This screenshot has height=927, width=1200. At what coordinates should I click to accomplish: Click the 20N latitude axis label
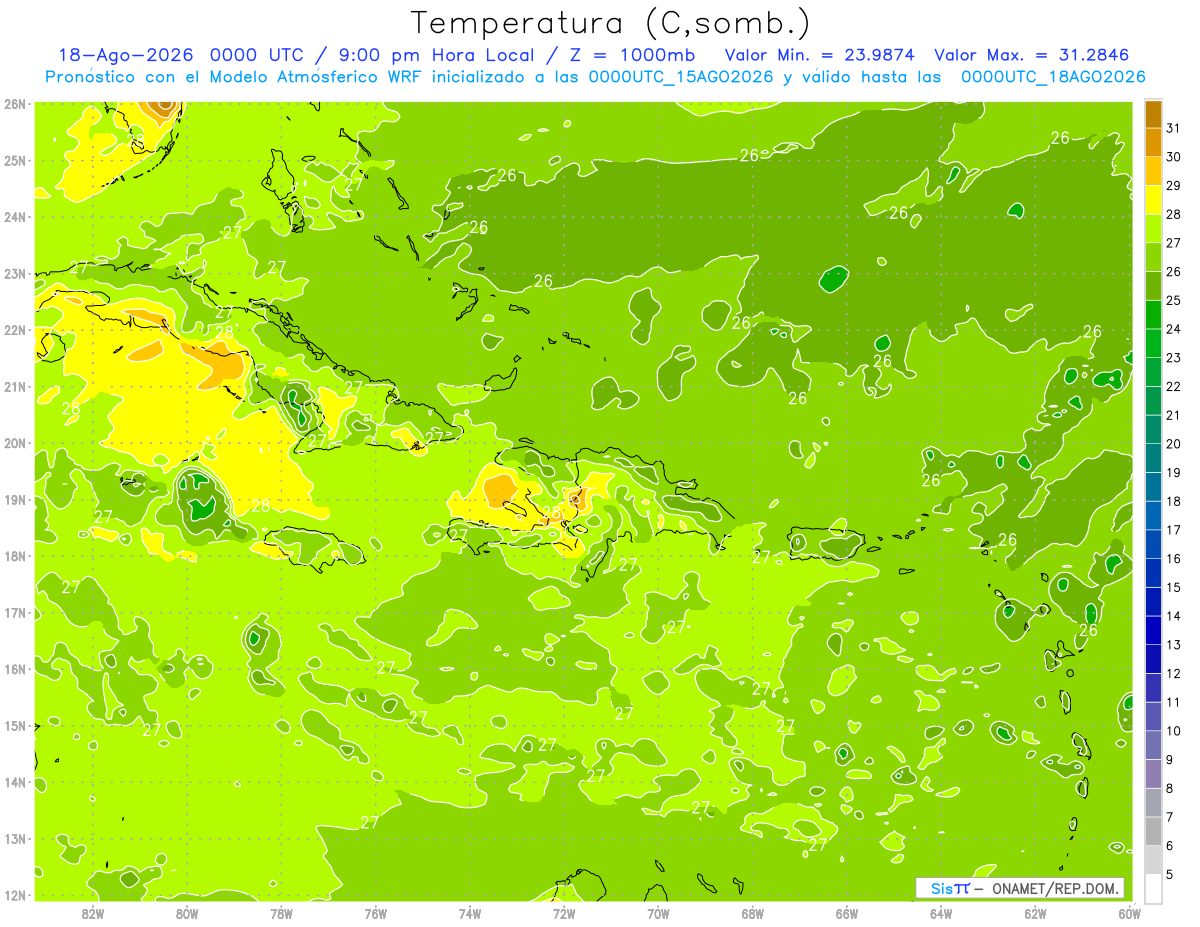point(14,443)
